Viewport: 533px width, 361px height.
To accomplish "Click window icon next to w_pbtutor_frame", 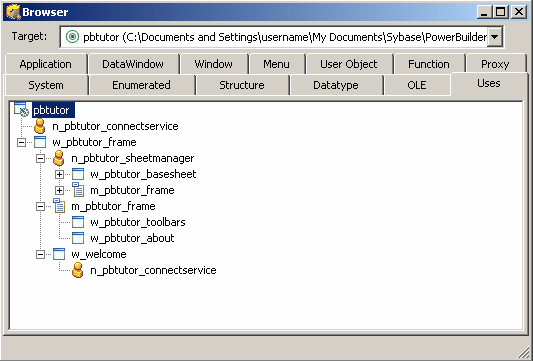I will click(x=40, y=142).
